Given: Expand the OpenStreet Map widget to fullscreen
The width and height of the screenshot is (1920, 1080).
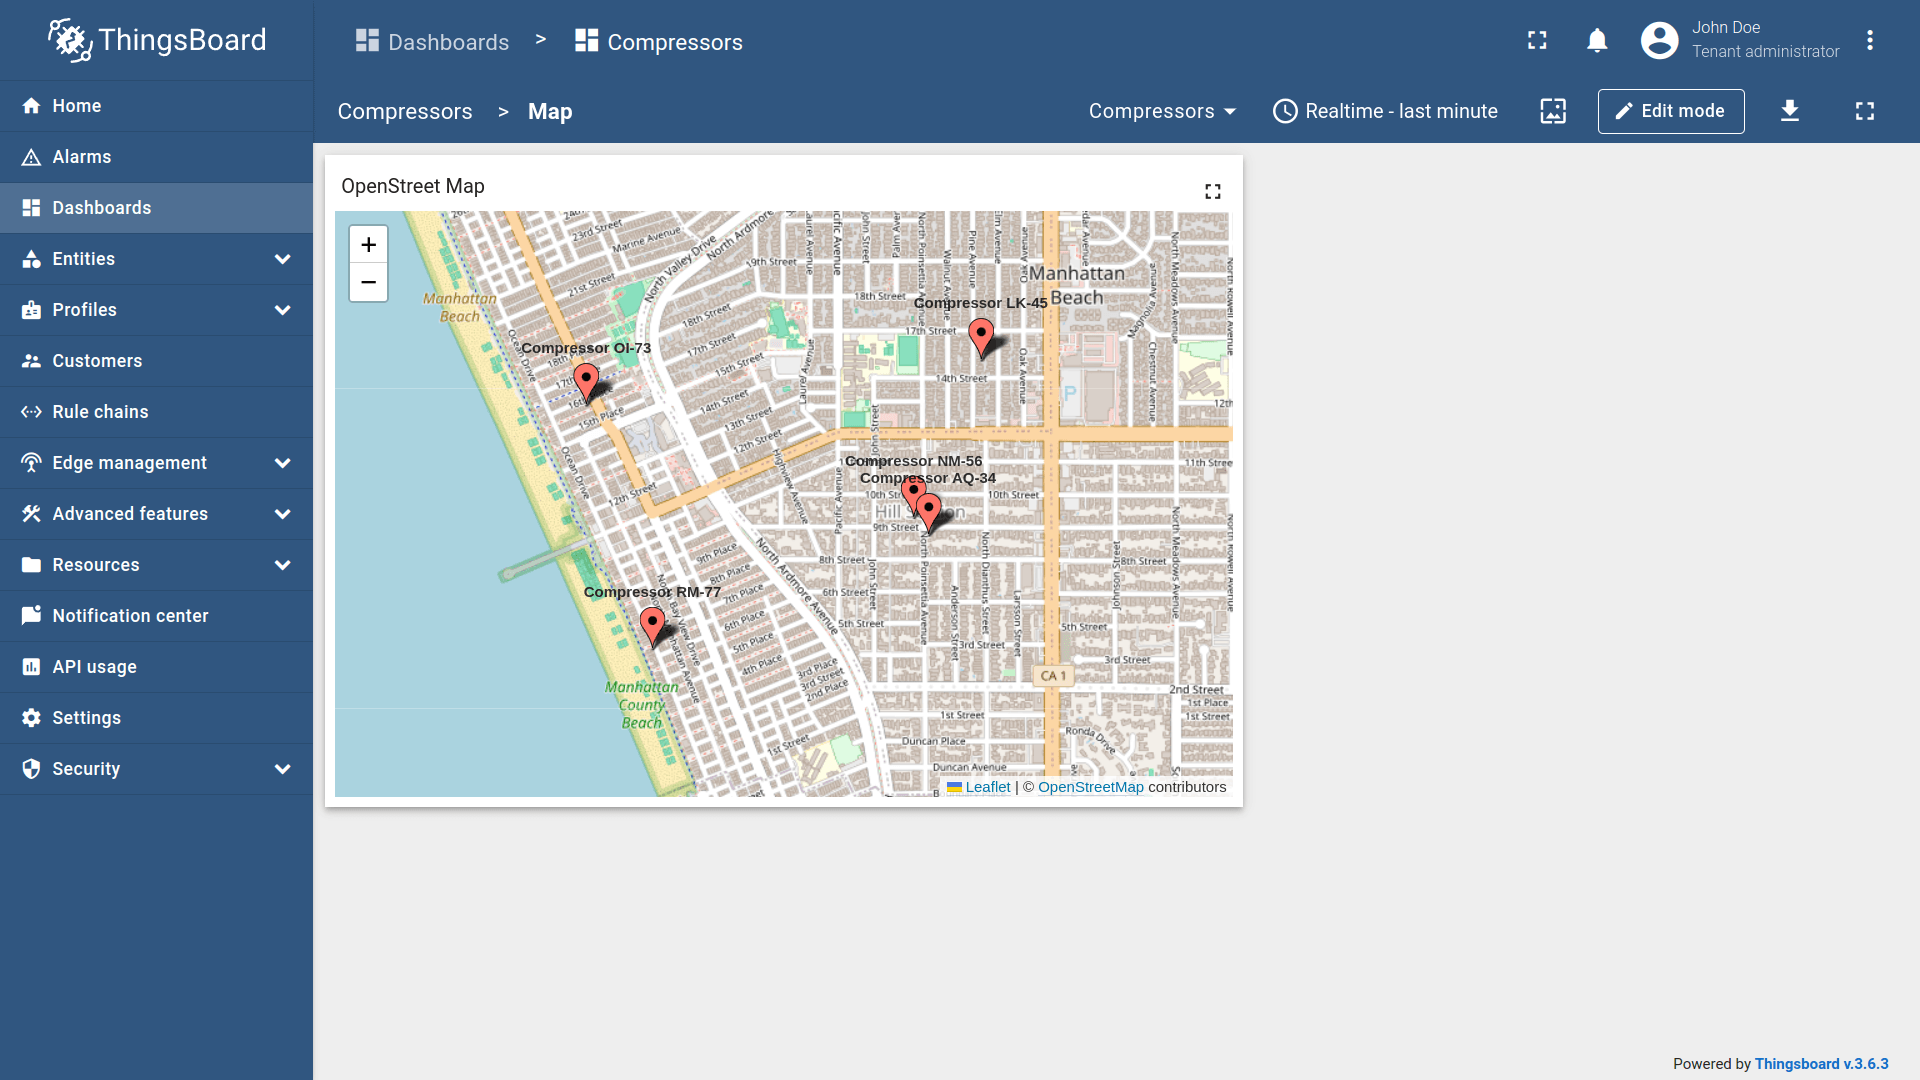Looking at the screenshot, I should [x=1213, y=191].
